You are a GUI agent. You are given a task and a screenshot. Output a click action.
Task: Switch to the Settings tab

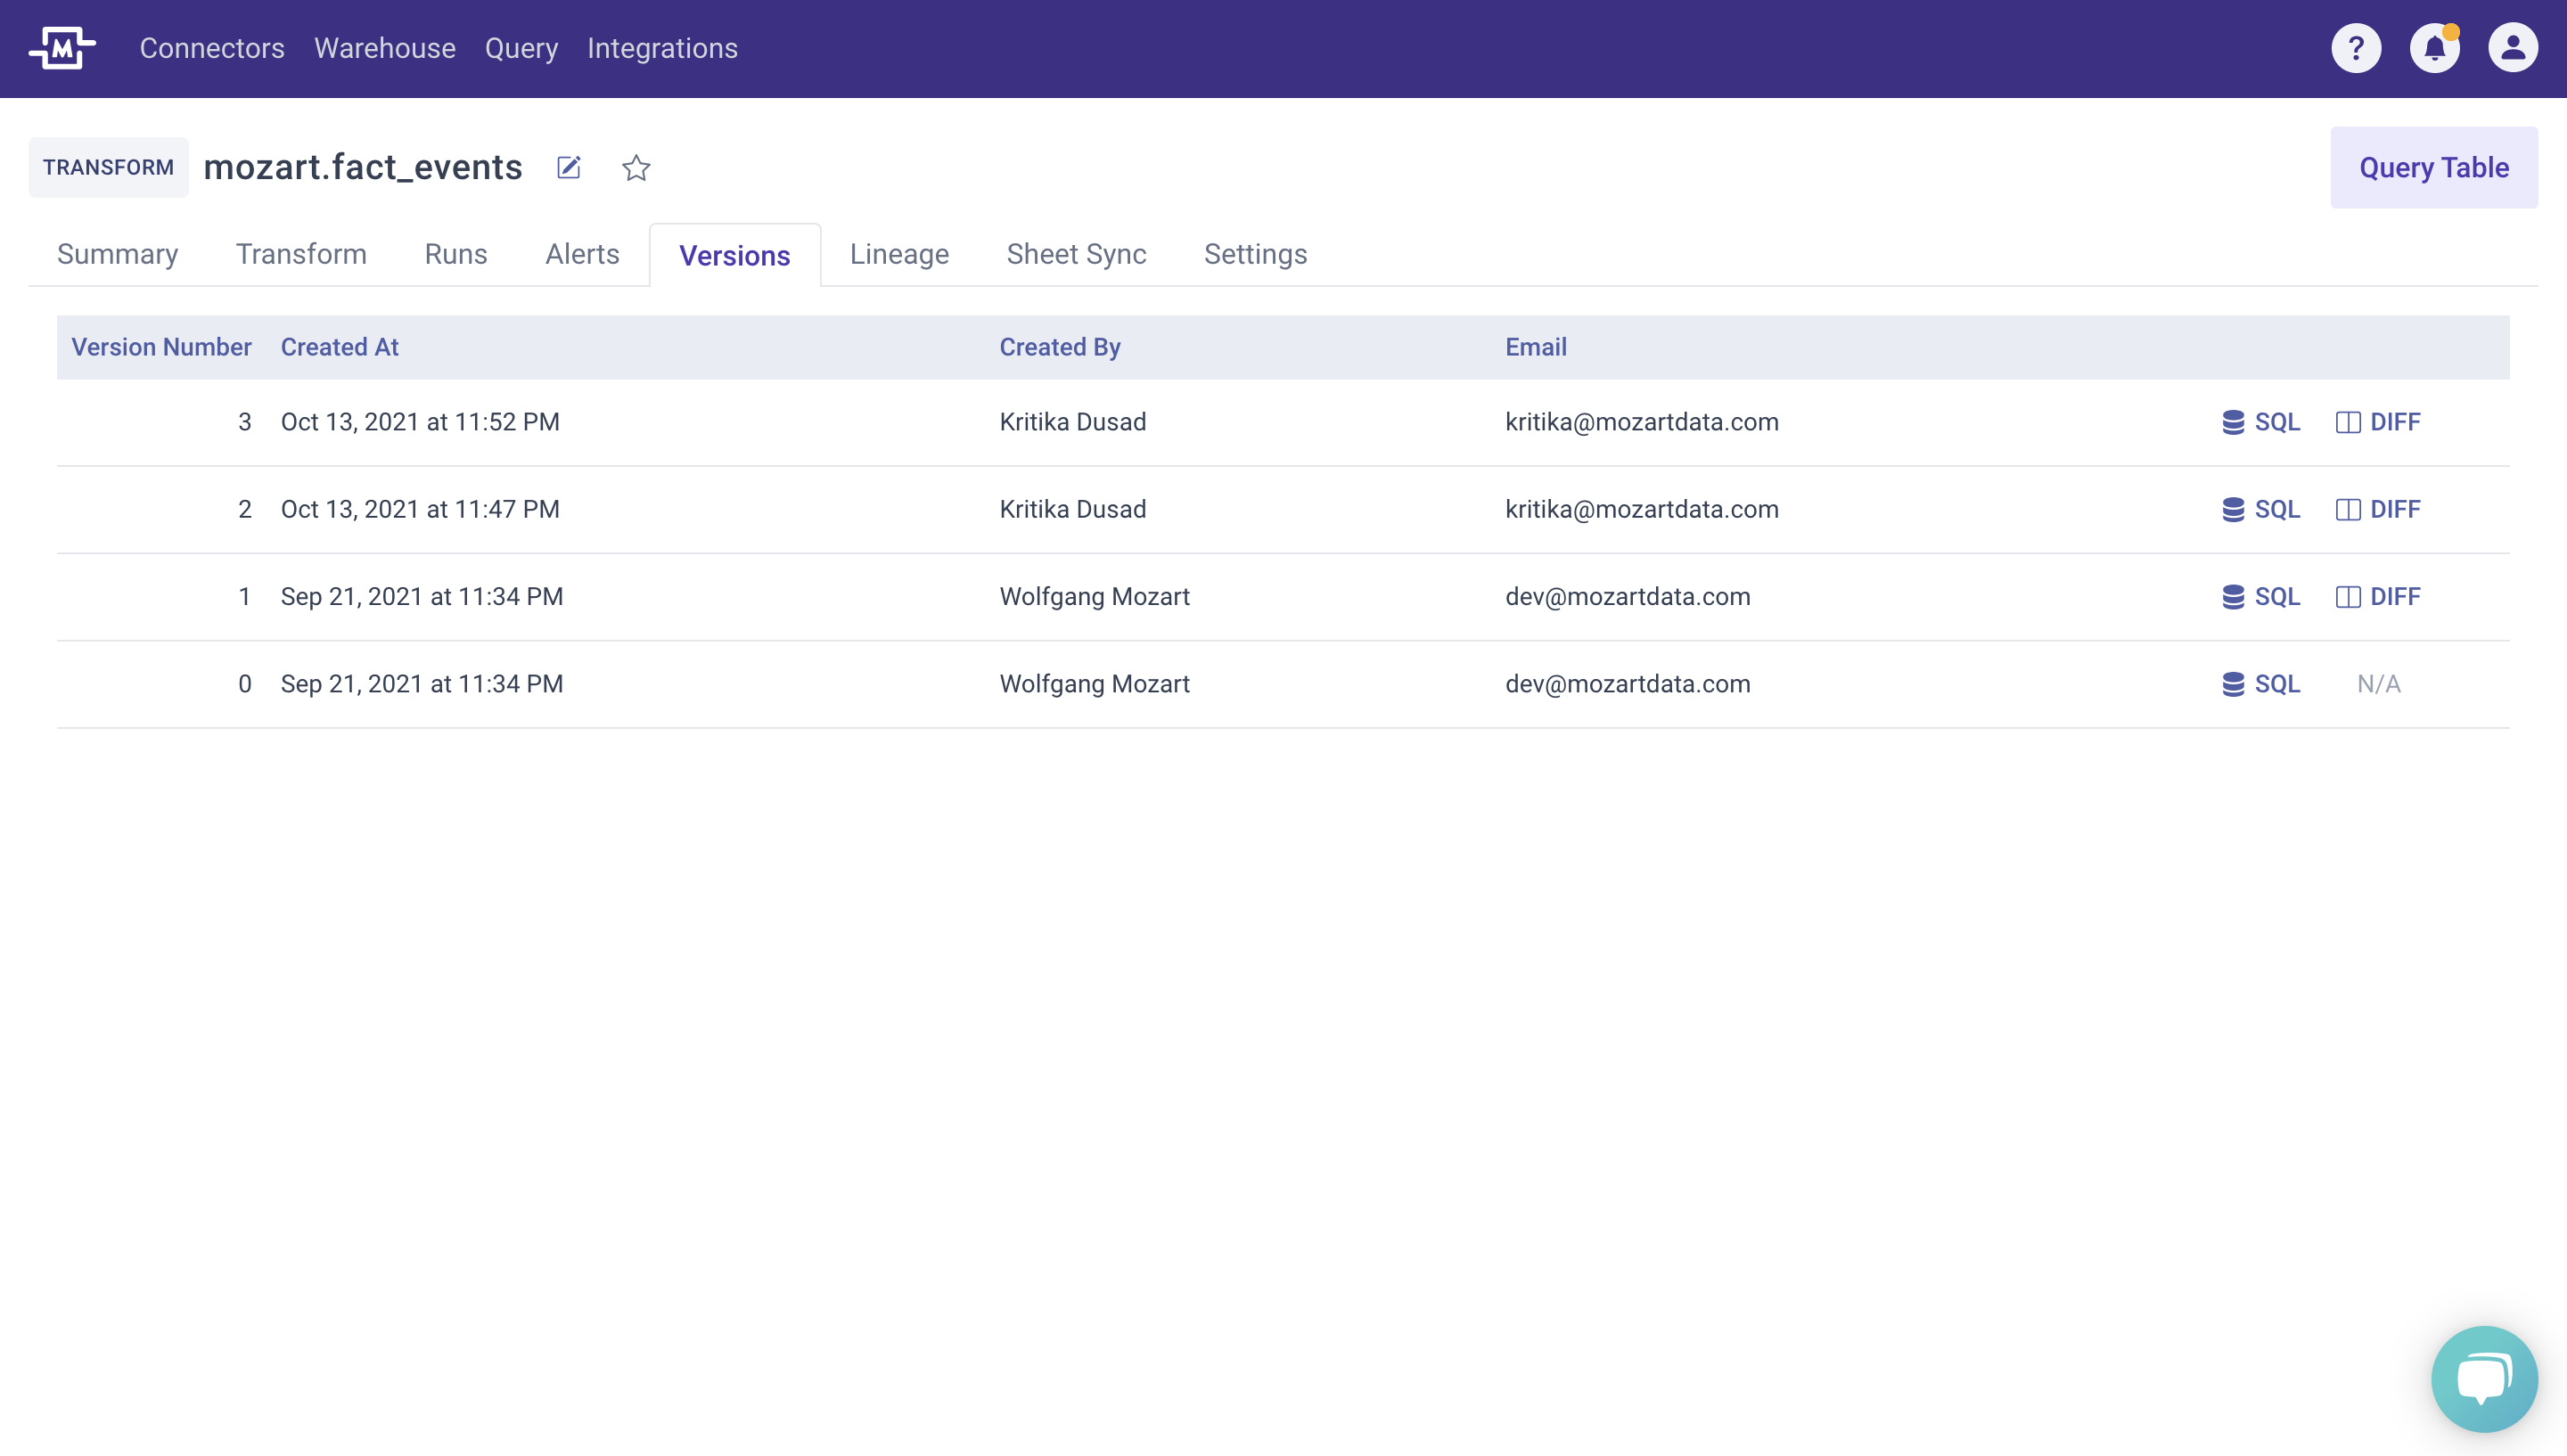pyautogui.click(x=1255, y=254)
